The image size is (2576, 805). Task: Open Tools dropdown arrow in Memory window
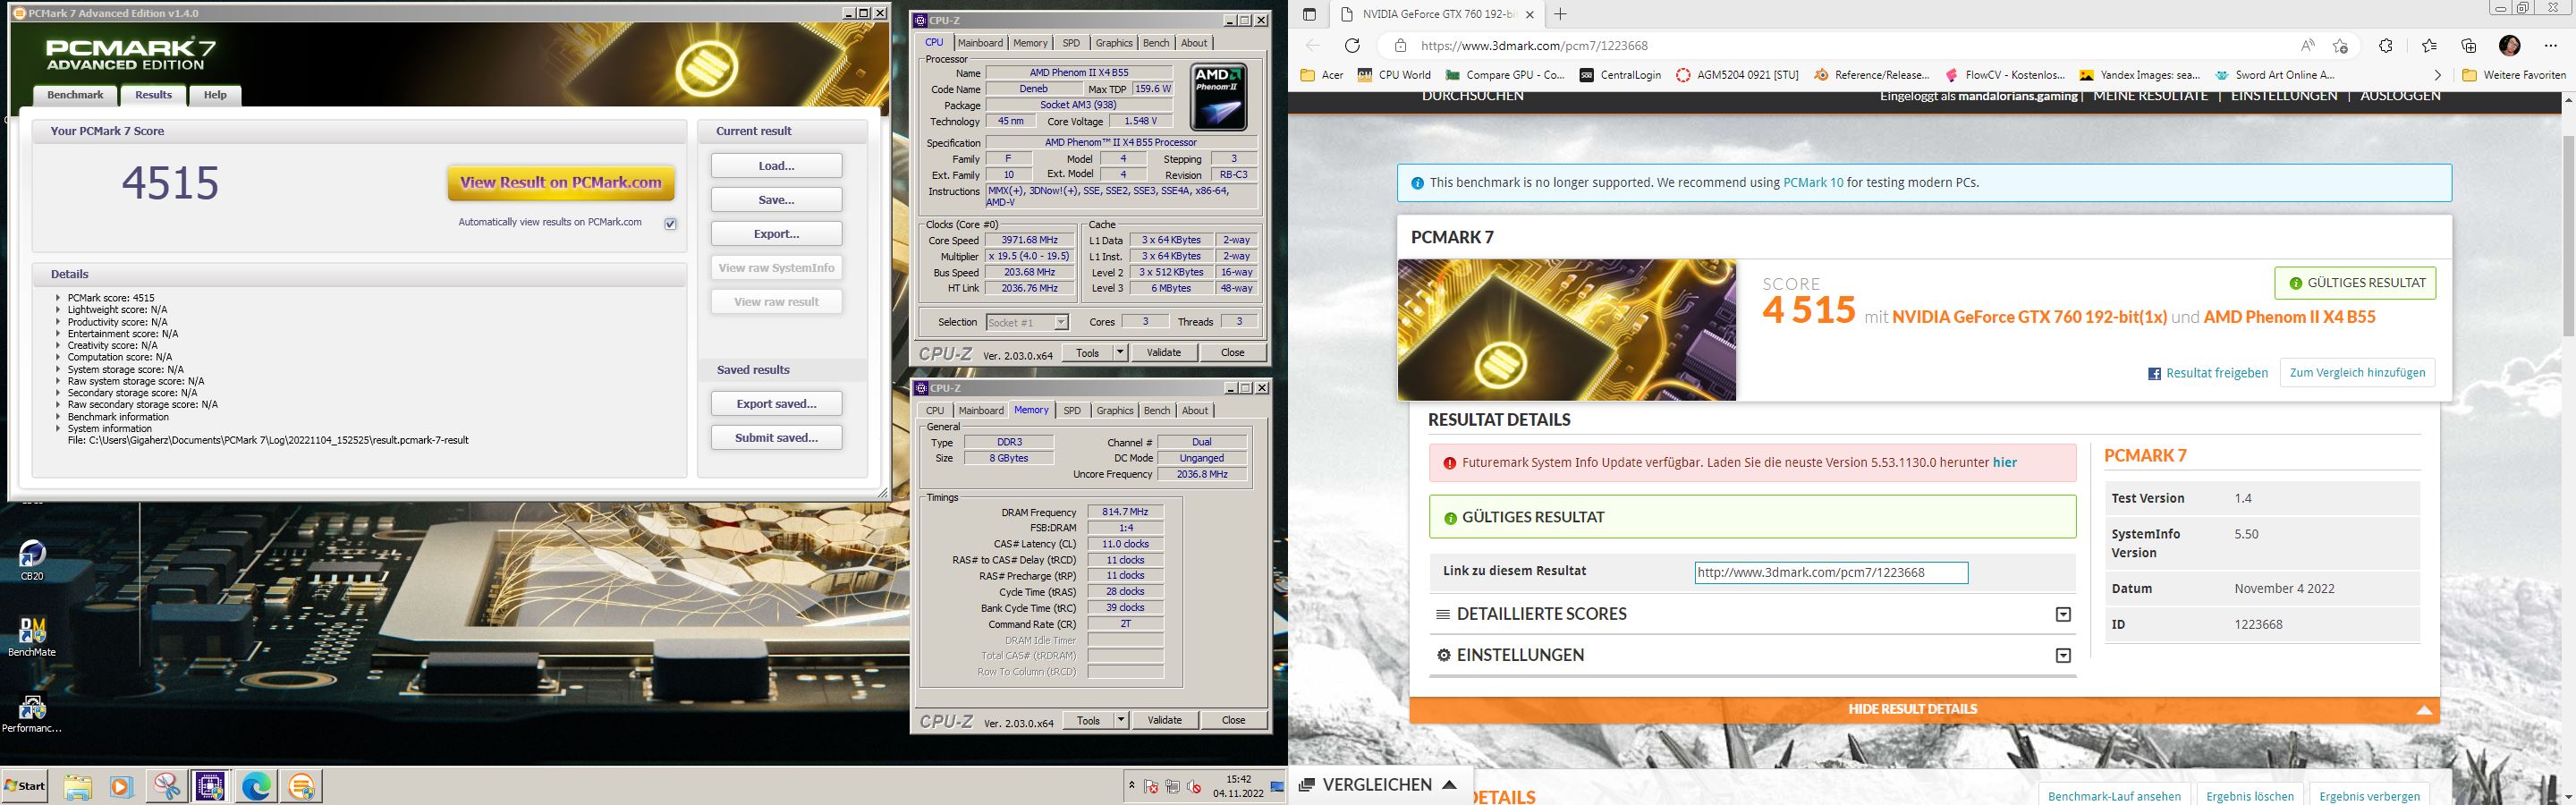click(x=1121, y=720)
